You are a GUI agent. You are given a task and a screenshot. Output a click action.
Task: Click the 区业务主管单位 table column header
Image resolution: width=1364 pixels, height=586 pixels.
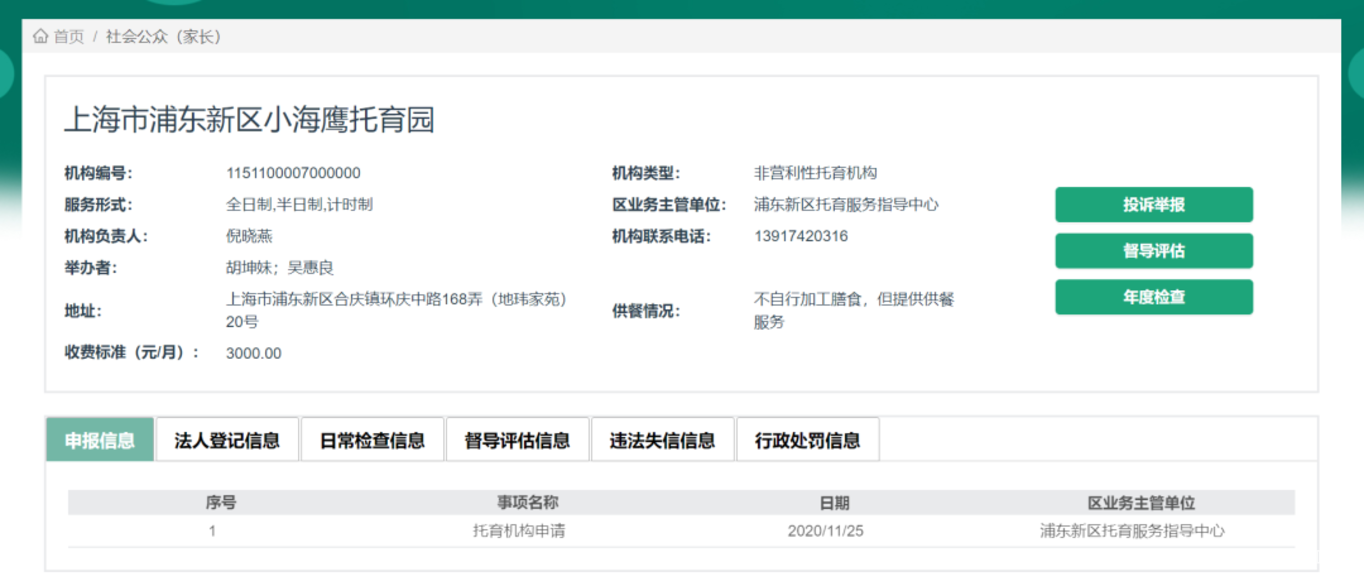(x=1141, y=503)
